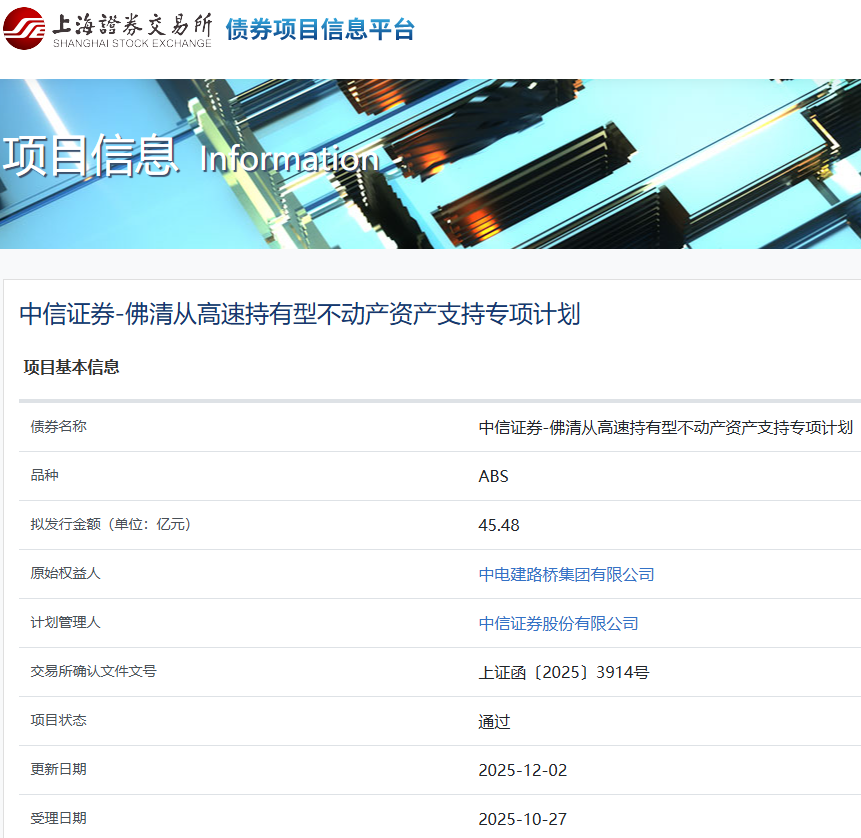Image resolution: width=861 pixels, height=838 pixels.
Task: Click the Shanghai Stock Exchange logo icon
Action: pyautogui.click(x=24, y=29)
